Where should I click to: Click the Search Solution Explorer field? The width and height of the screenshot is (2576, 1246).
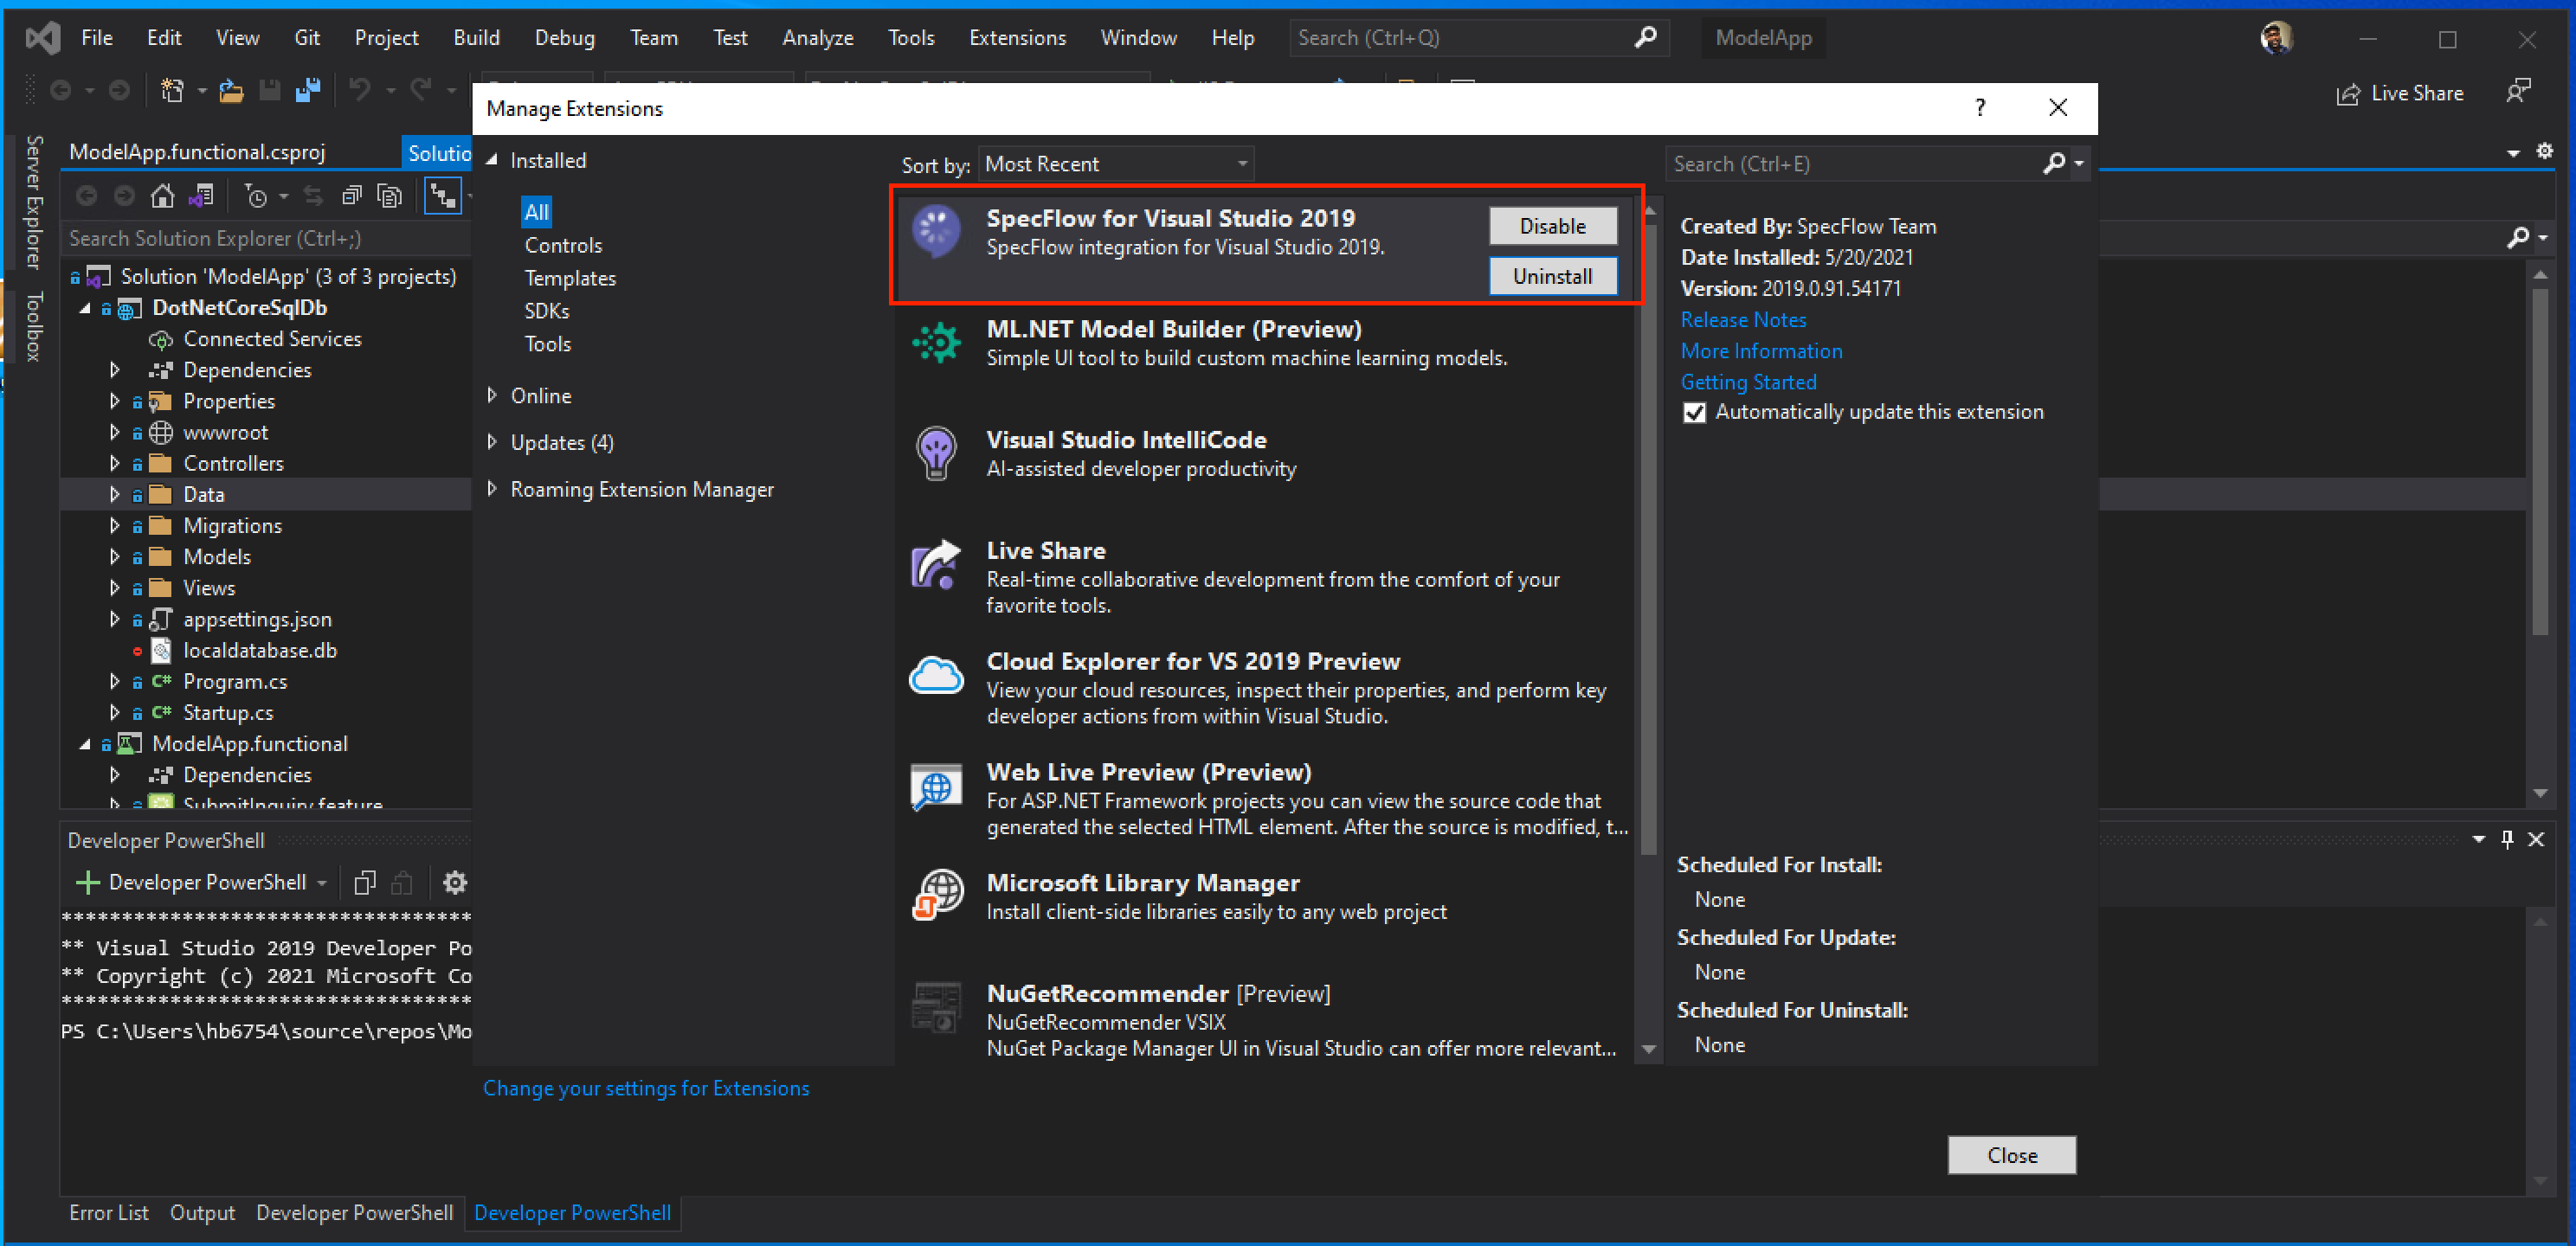pyautogui.click(x=265, y=238)
